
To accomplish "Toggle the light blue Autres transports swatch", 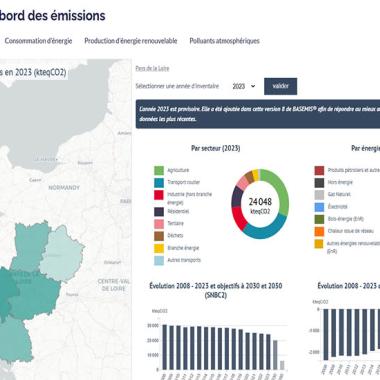I will click(x=159, y=260).
